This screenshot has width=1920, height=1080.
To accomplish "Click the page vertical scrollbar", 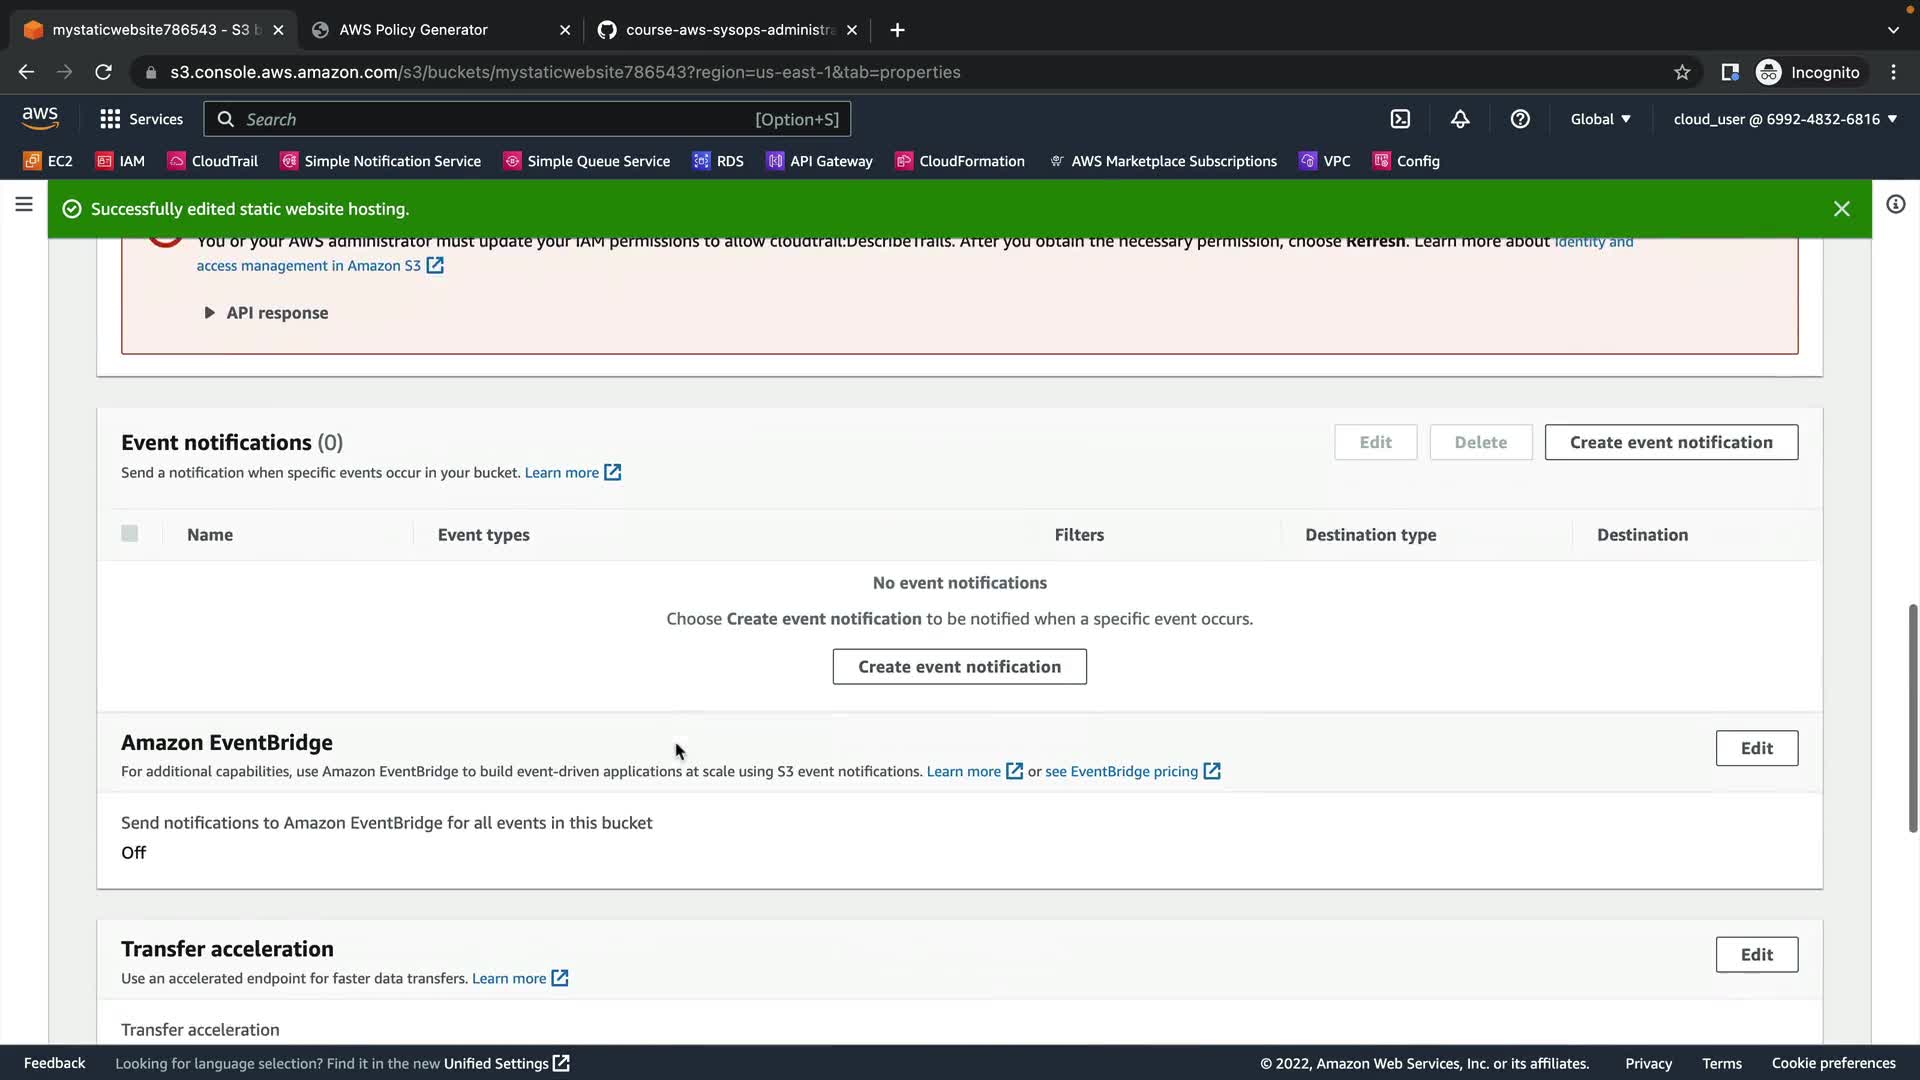I will (x=1912, y=717).
